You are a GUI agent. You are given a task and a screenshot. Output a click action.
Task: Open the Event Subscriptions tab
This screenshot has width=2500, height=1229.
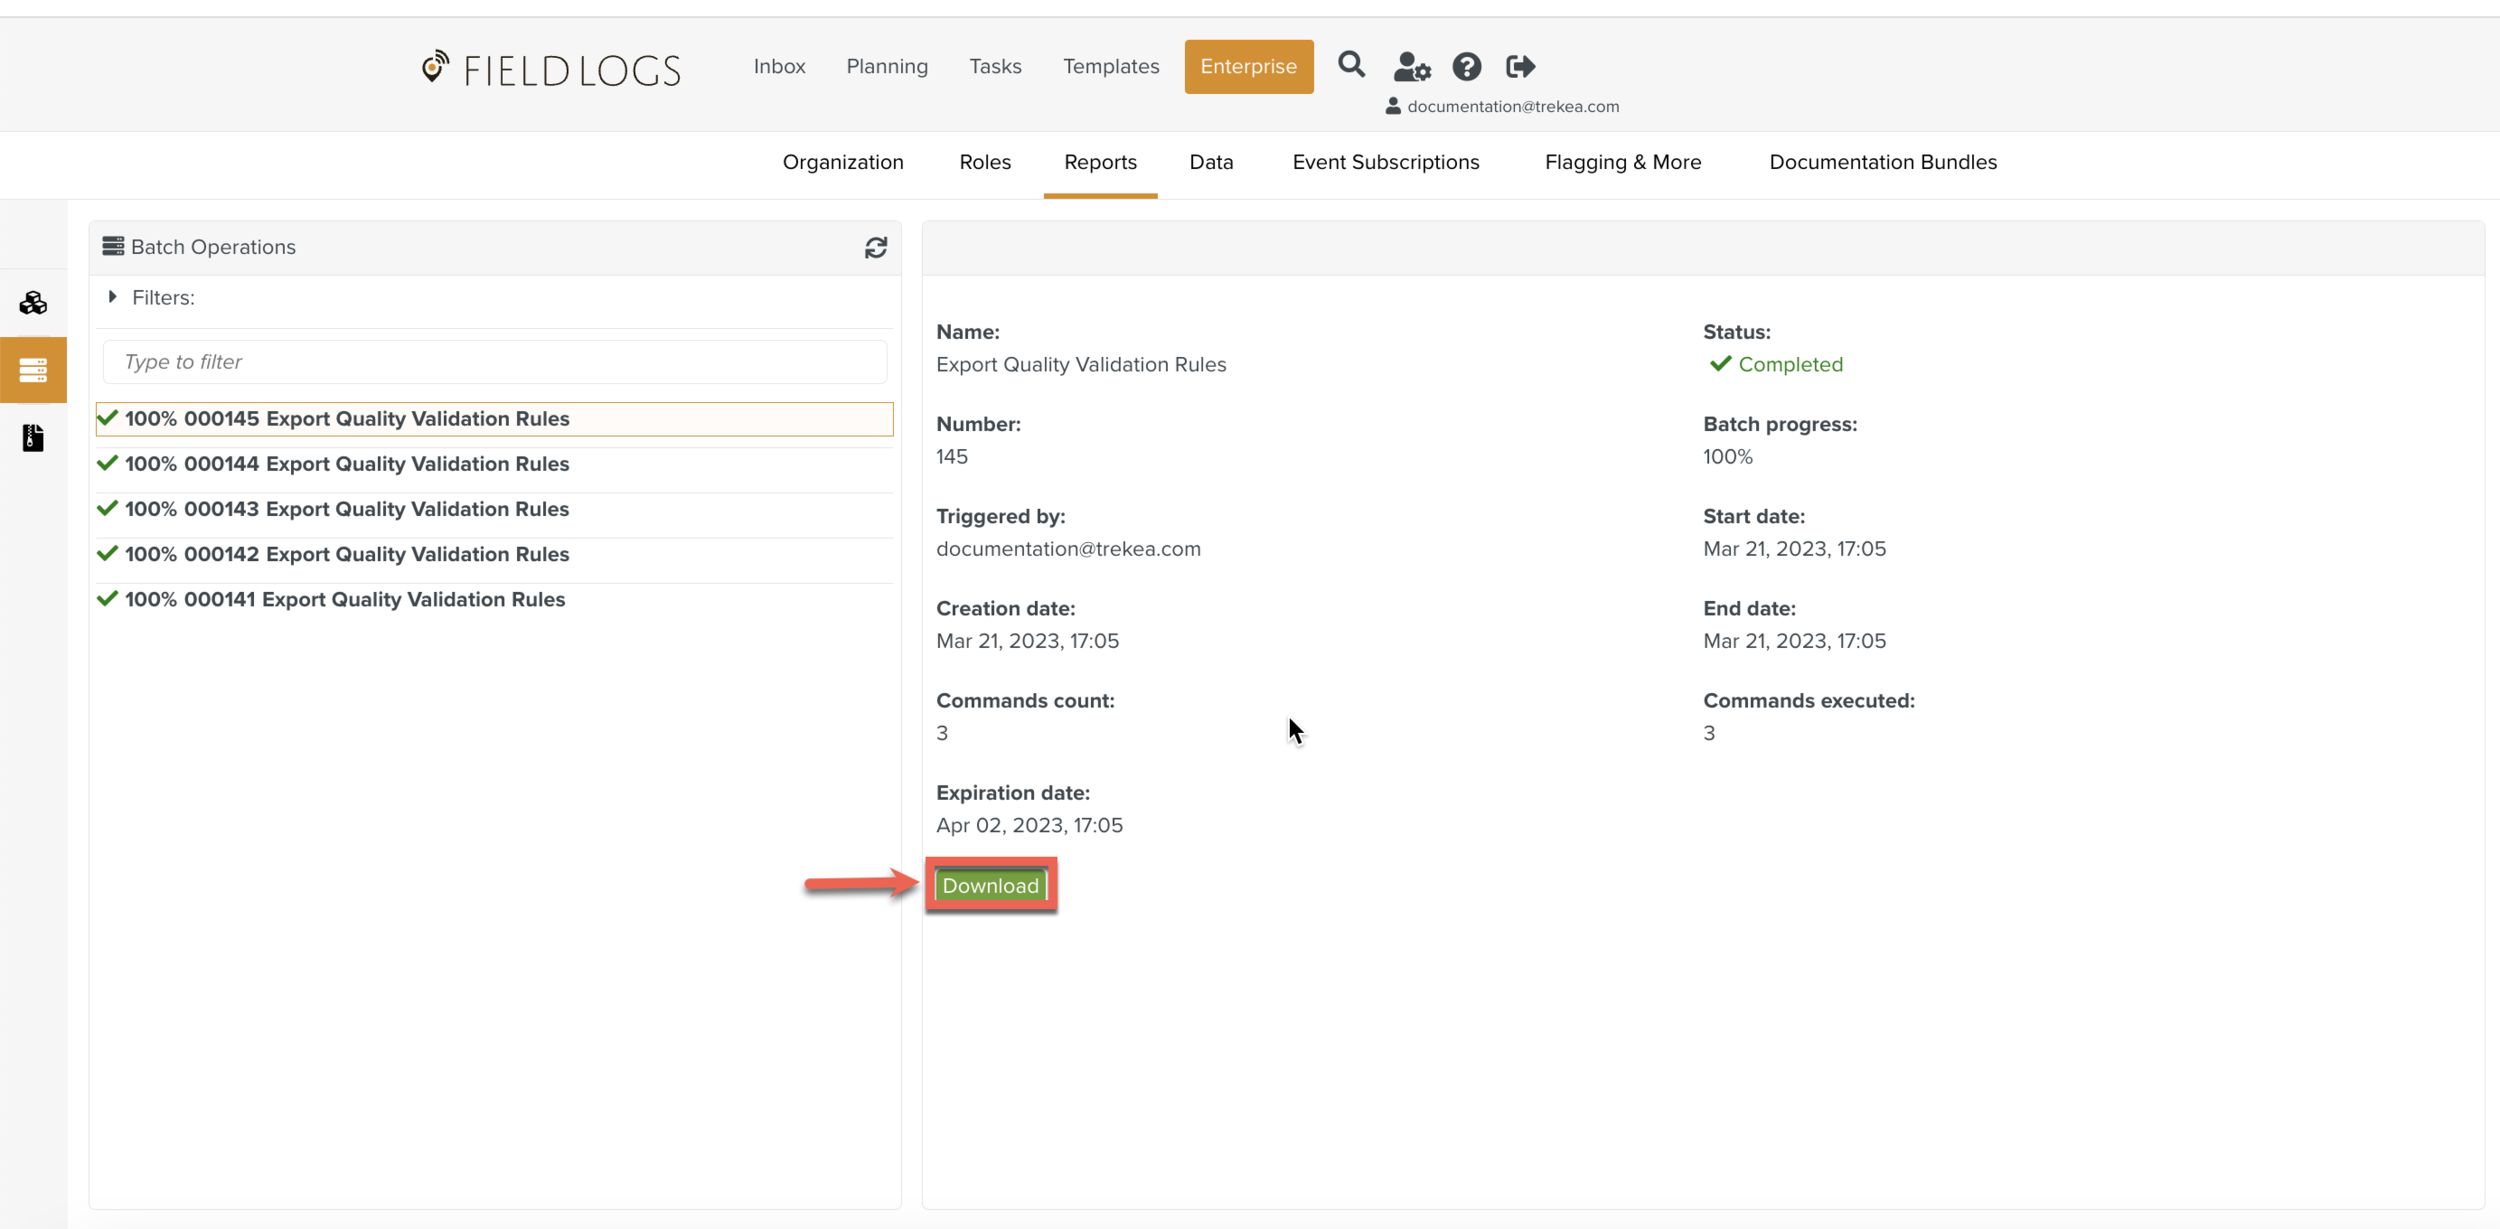click(1385, 162)
